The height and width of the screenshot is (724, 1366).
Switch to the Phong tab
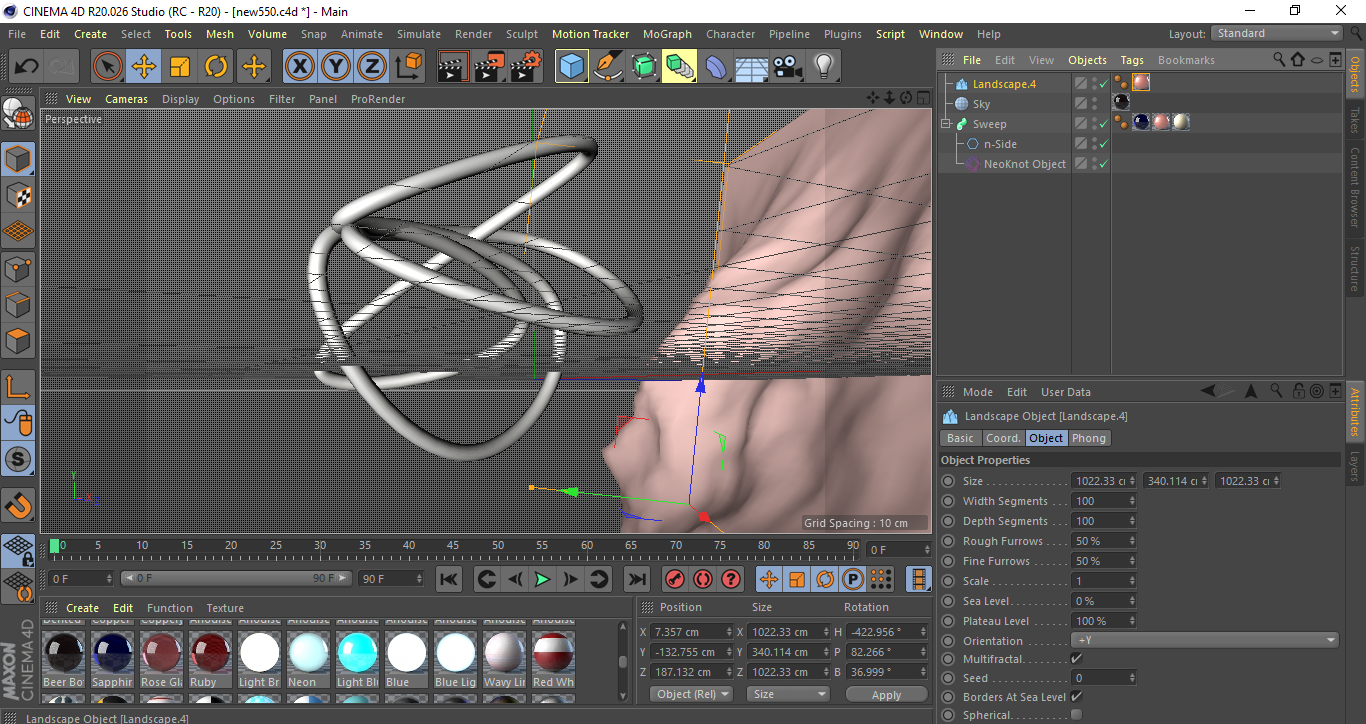1089,438
